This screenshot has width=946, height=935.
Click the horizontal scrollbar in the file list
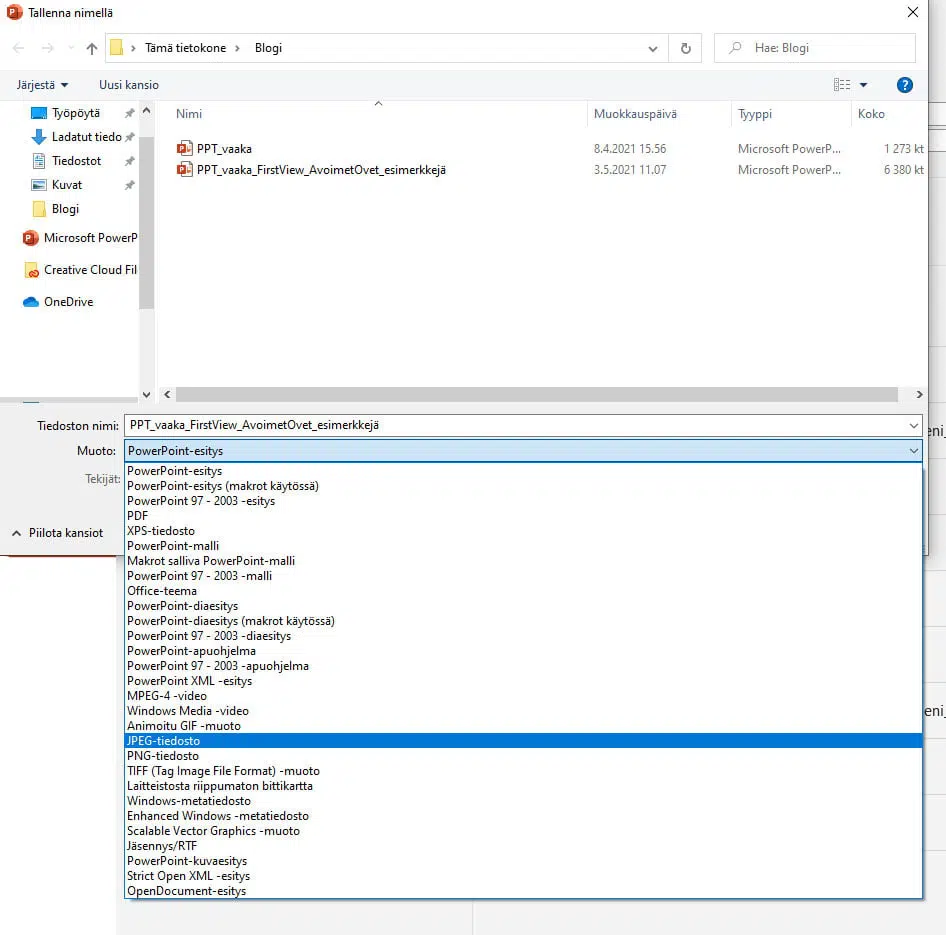coord(537,395)
